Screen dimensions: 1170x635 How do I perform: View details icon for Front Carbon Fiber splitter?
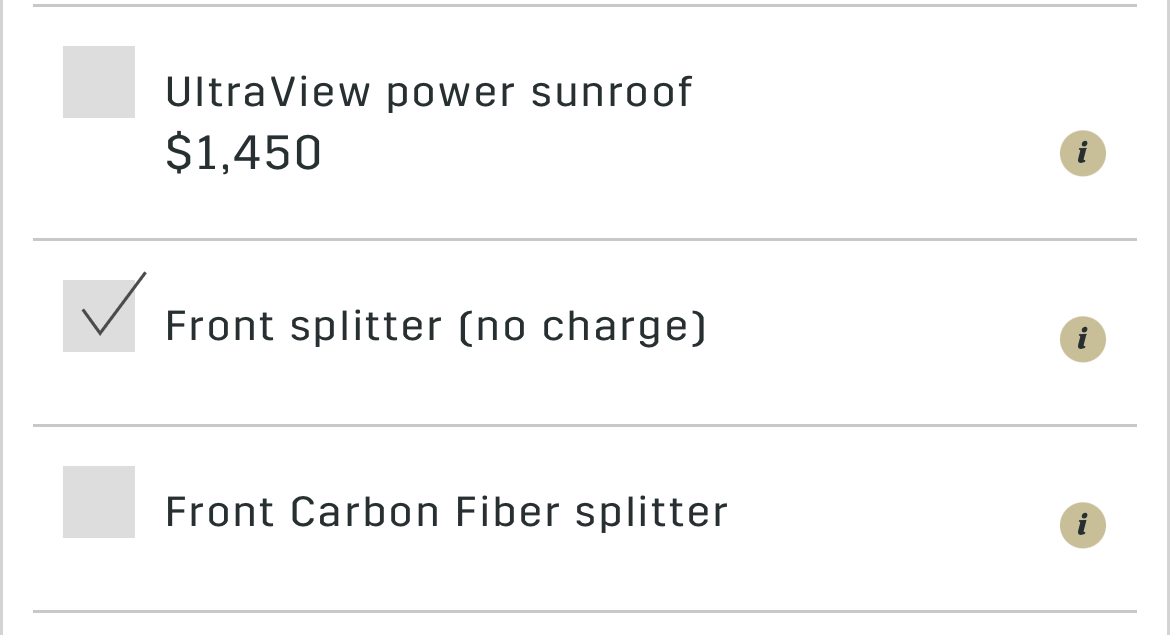coord(1083,525)
